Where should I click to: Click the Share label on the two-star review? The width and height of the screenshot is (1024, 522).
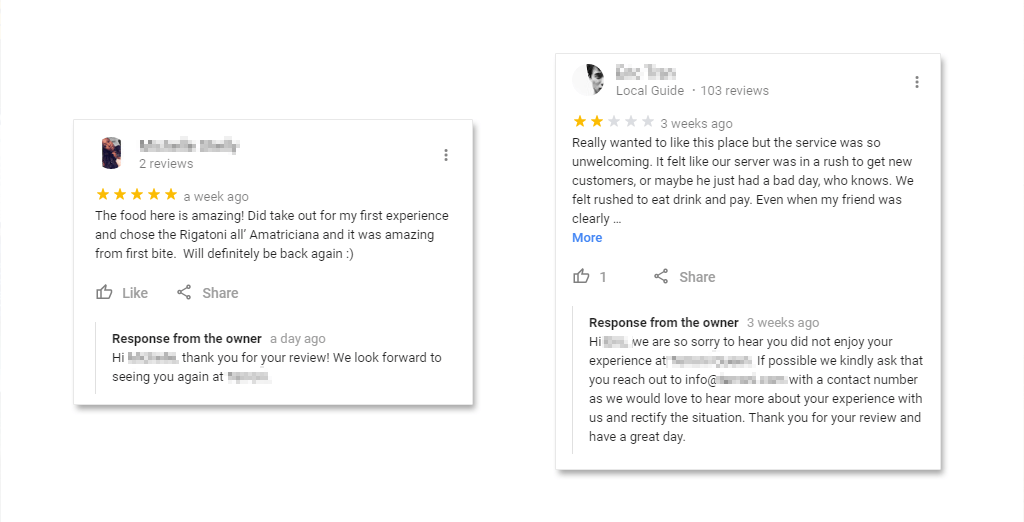[x=697, y=277]
